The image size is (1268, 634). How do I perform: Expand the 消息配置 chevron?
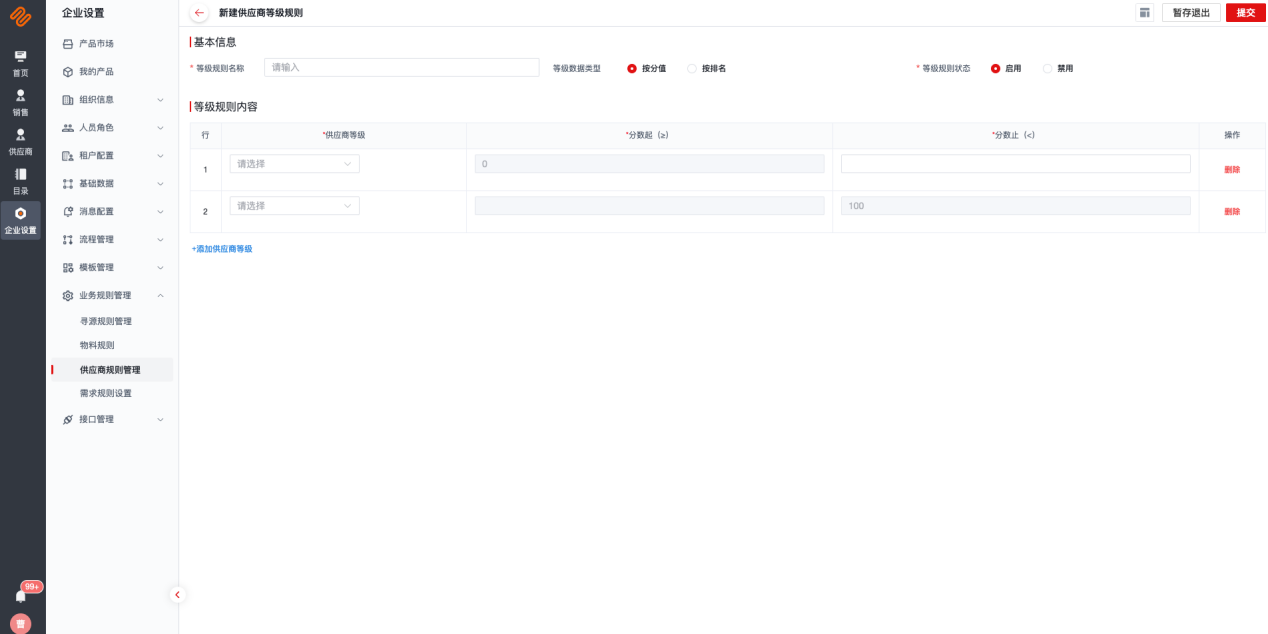pos(160,212)
